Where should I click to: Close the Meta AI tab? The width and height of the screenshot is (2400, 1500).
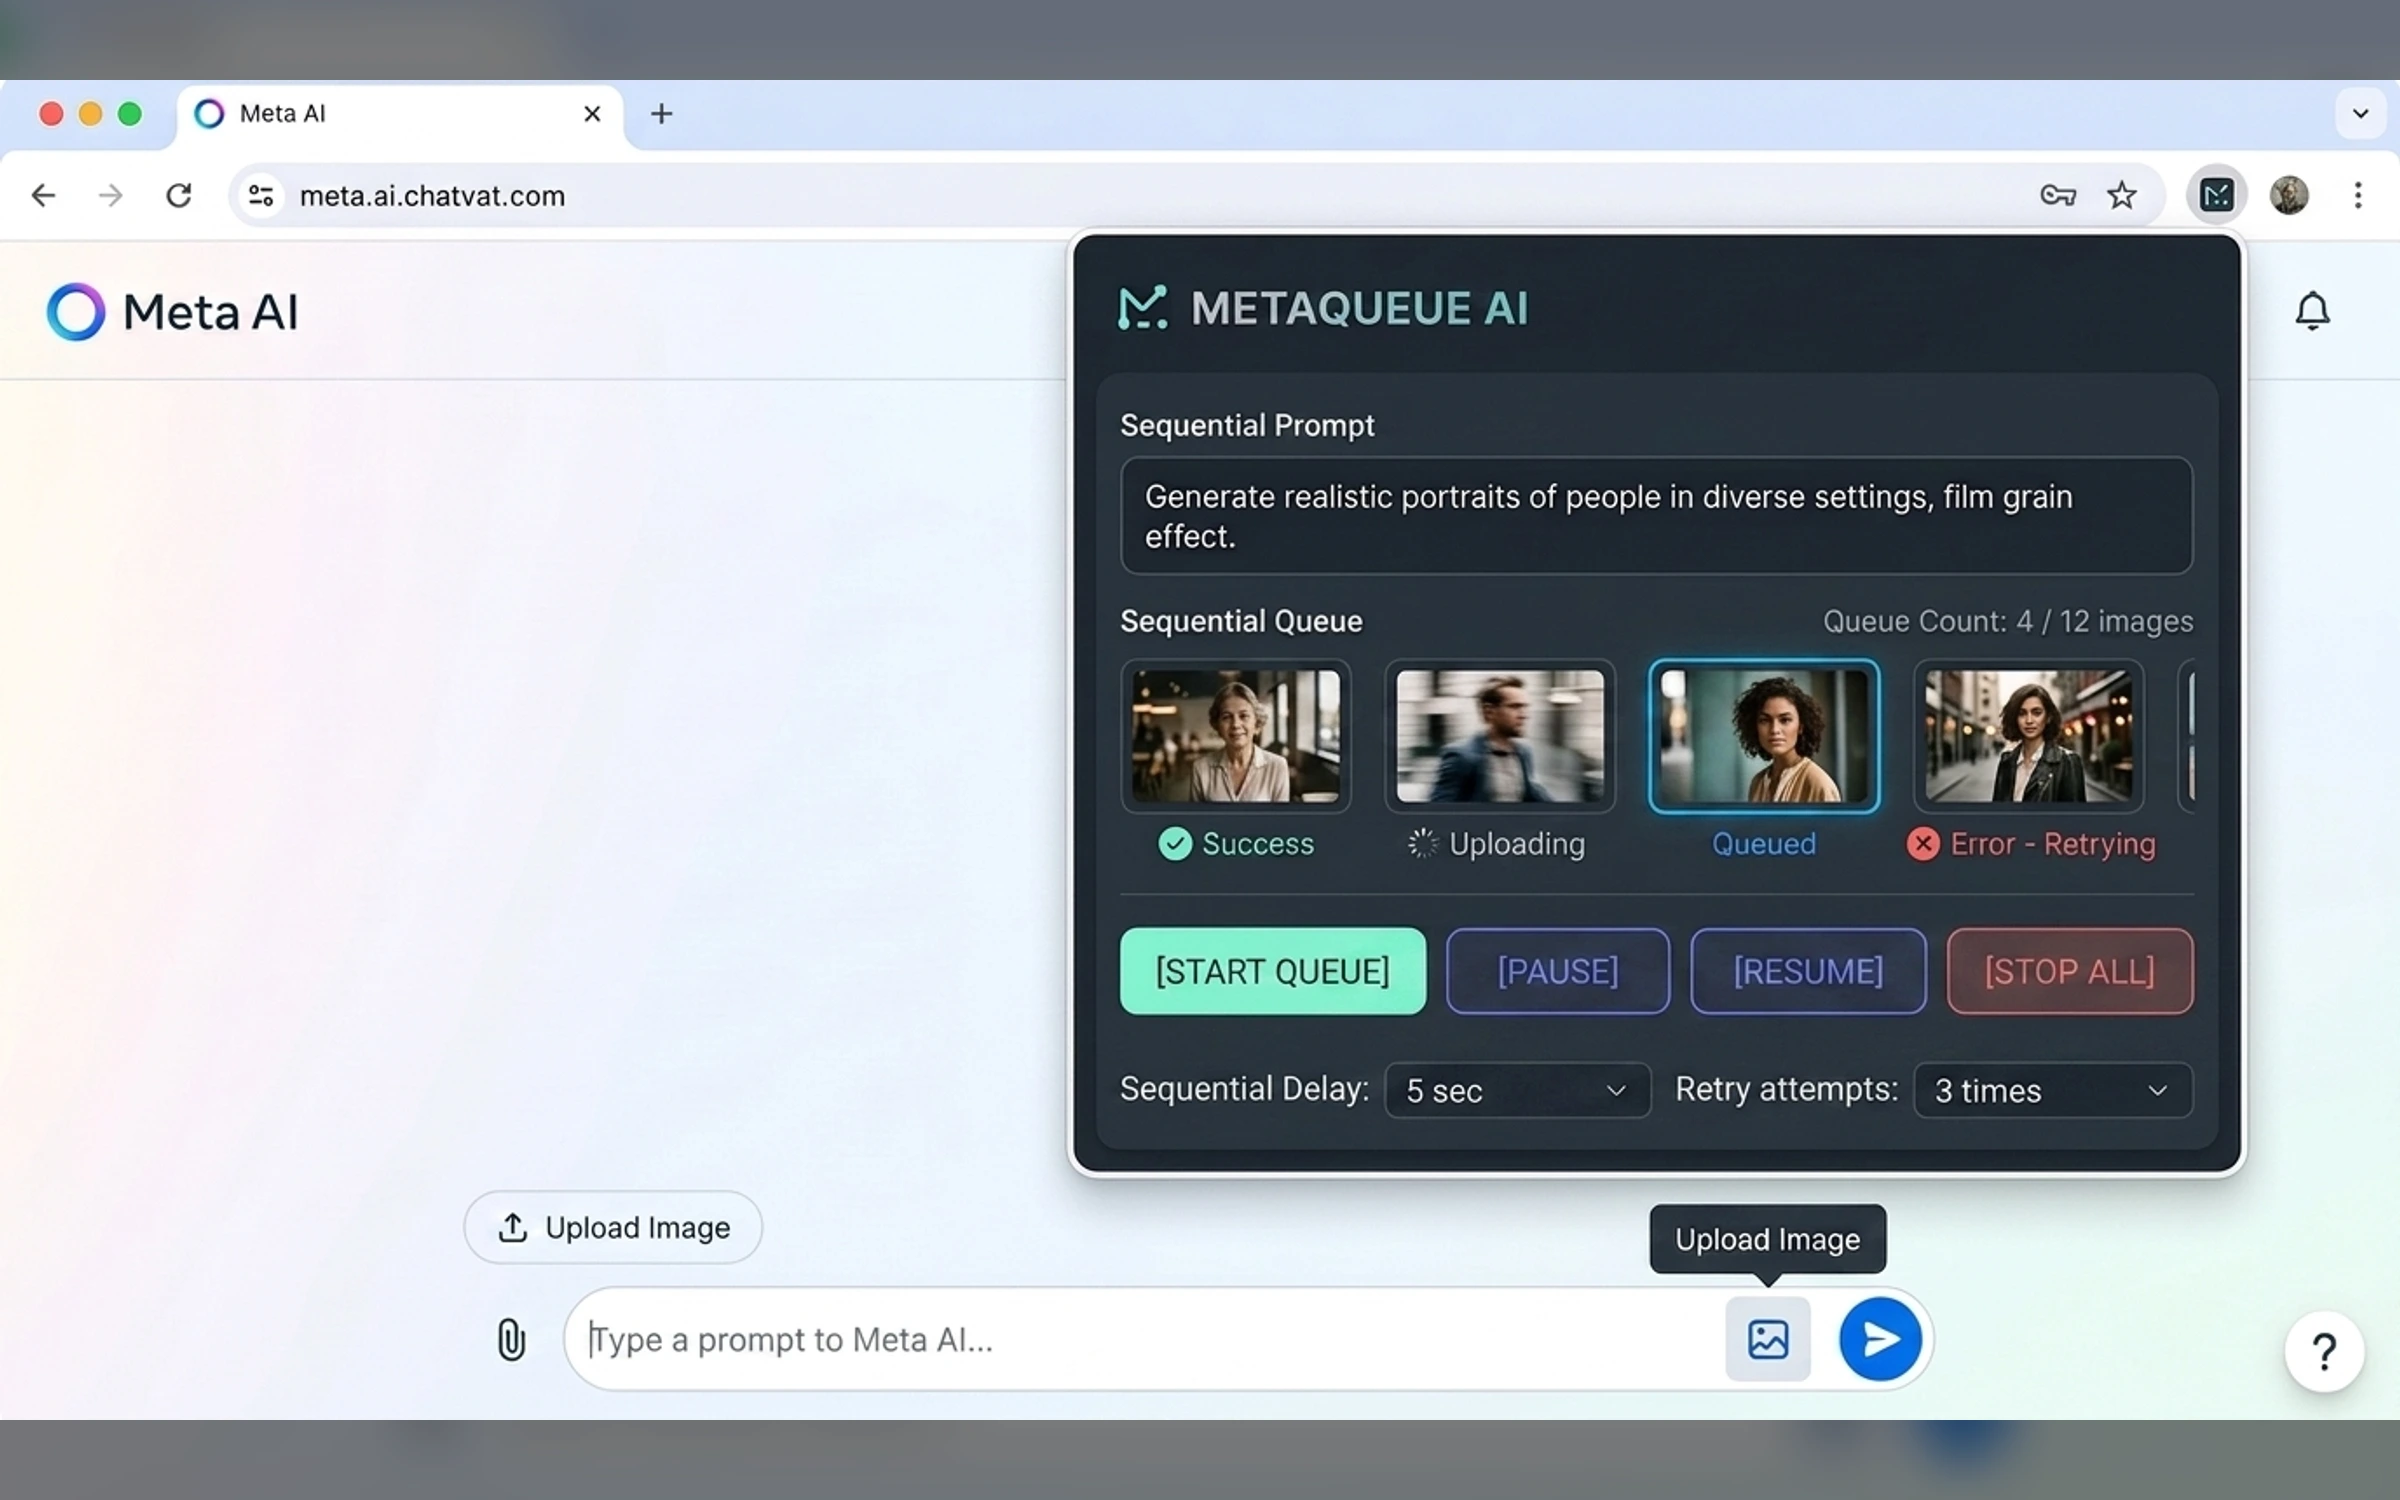pyautogui.click(x=592, y=114)
